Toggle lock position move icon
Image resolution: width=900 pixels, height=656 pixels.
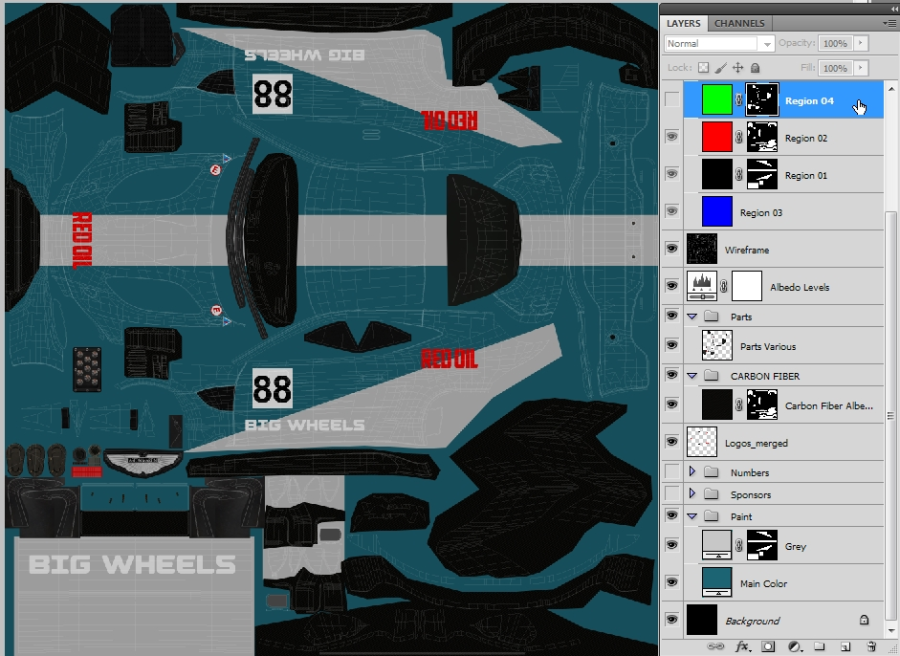pyautogui.click(x=738, y=68)
